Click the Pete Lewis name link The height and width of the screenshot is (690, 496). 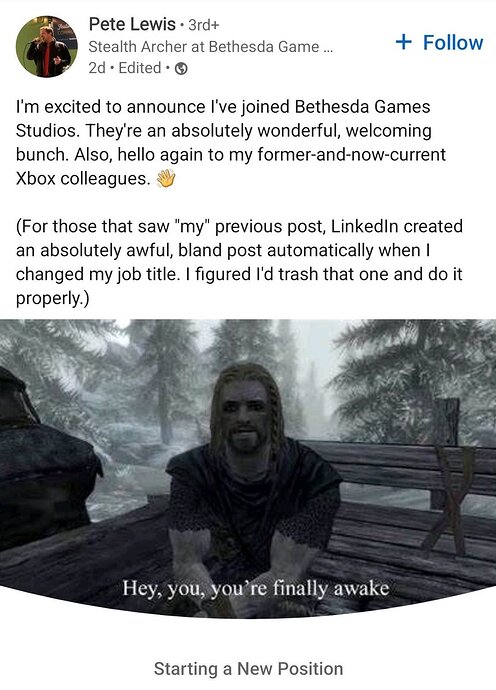pos(132,24)
